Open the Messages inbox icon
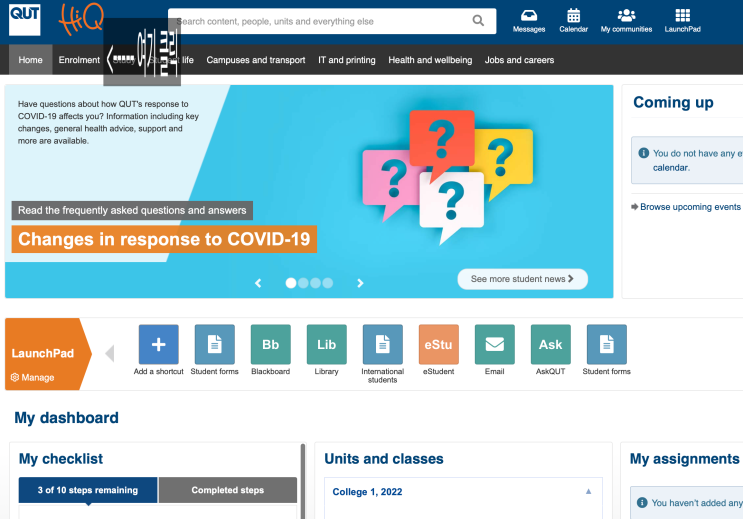The image size is (743, 519). tap(529, 16)
